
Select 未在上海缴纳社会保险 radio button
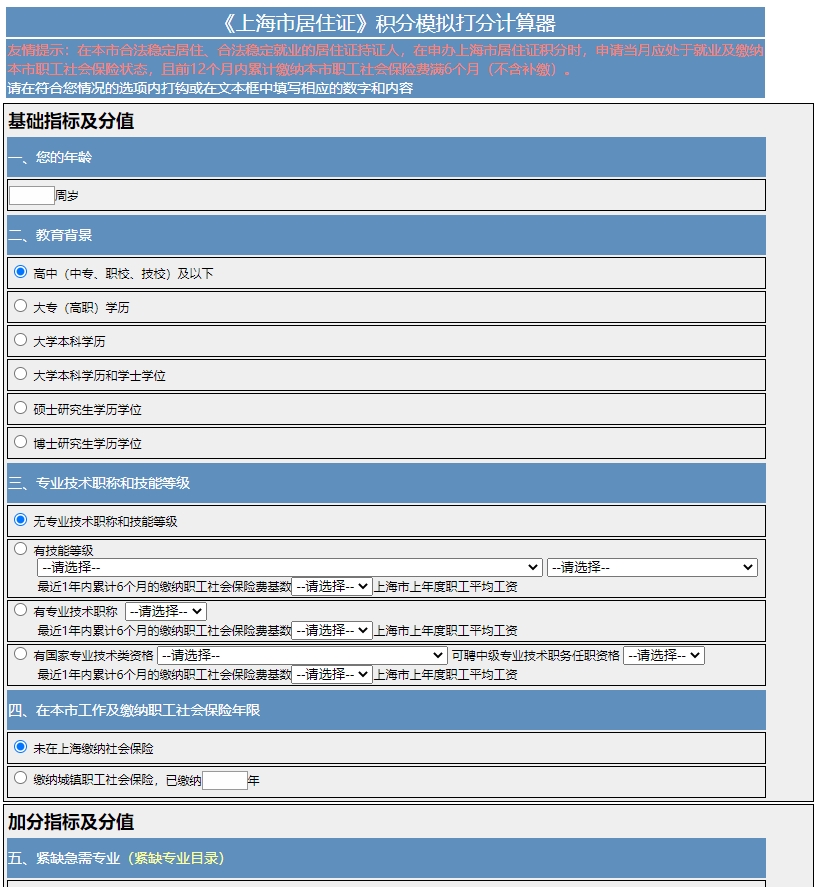pos(20,747)
